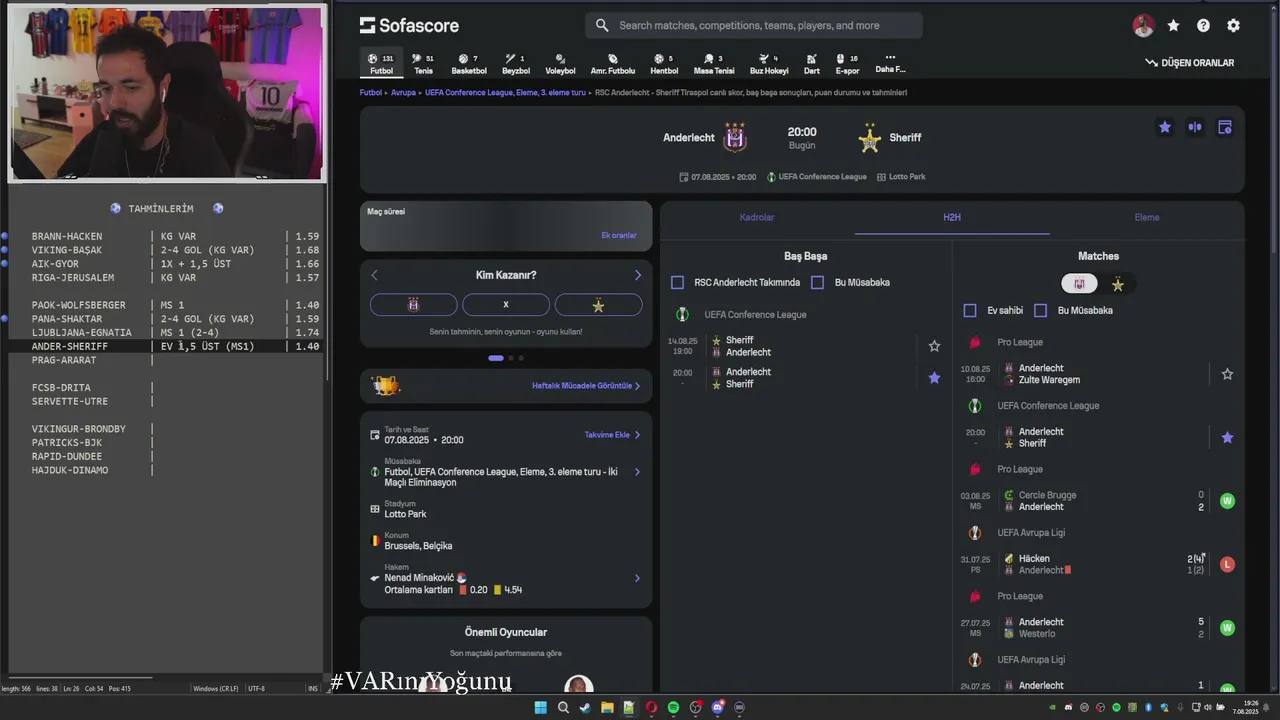Vote X for a draw

pos(505,305)
